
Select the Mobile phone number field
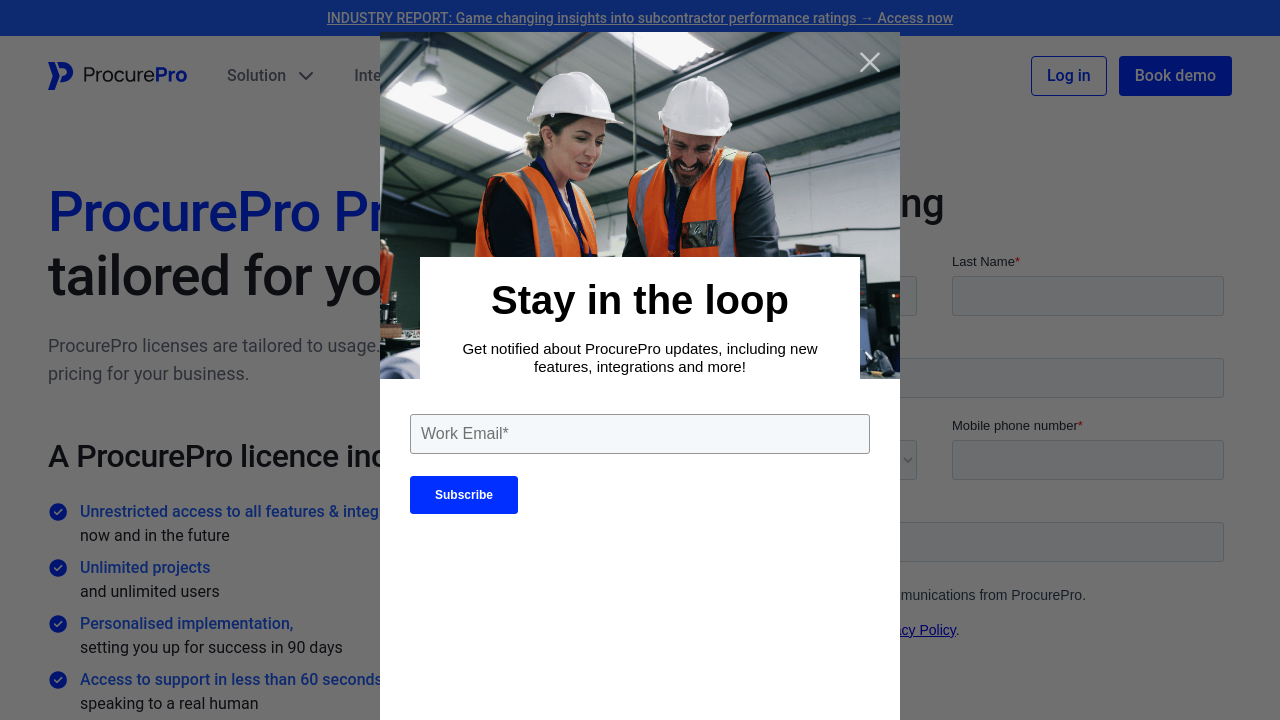click(x=1087, y=460)
